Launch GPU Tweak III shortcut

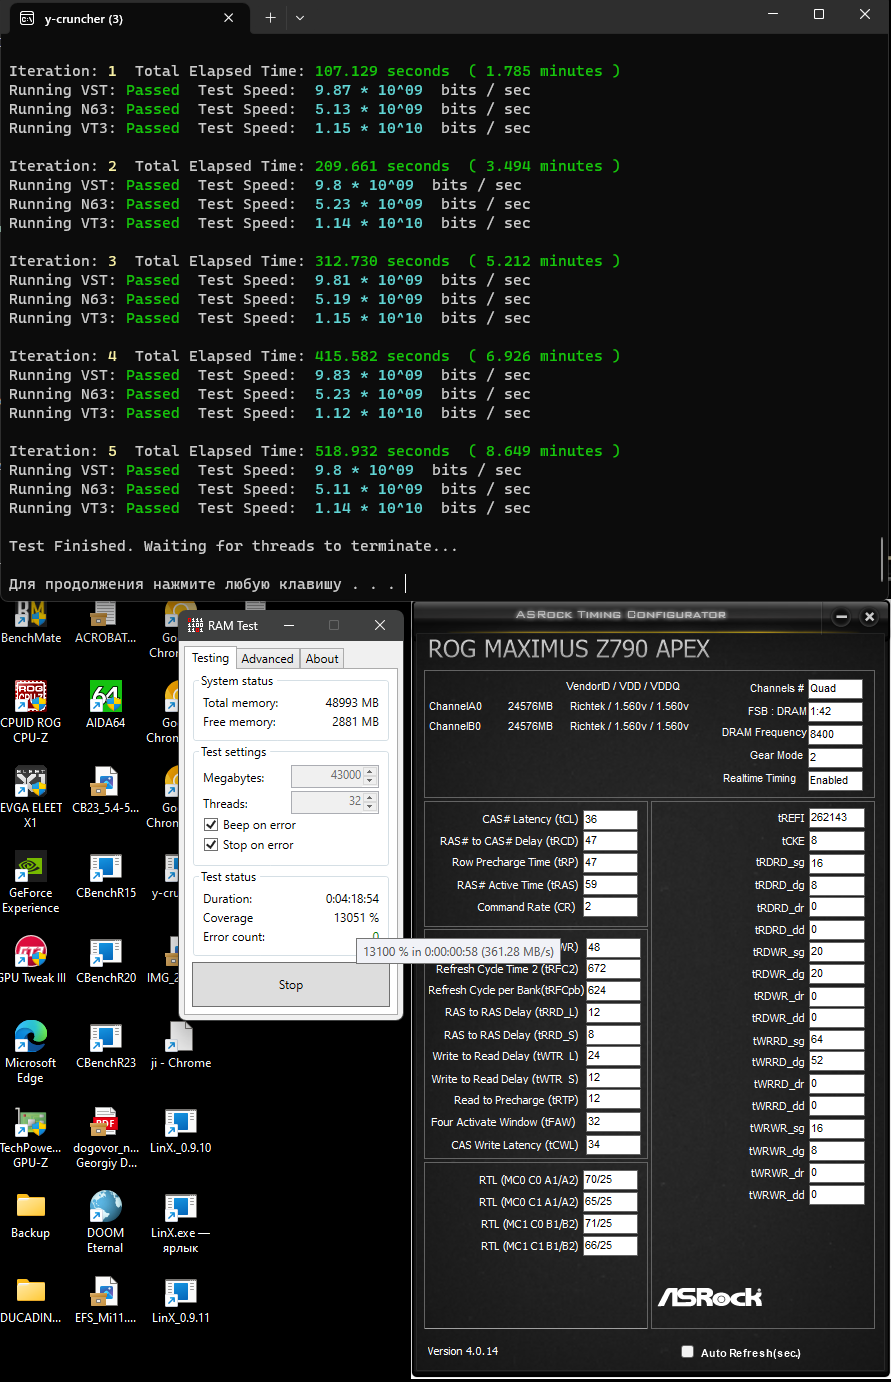[30, 960]
